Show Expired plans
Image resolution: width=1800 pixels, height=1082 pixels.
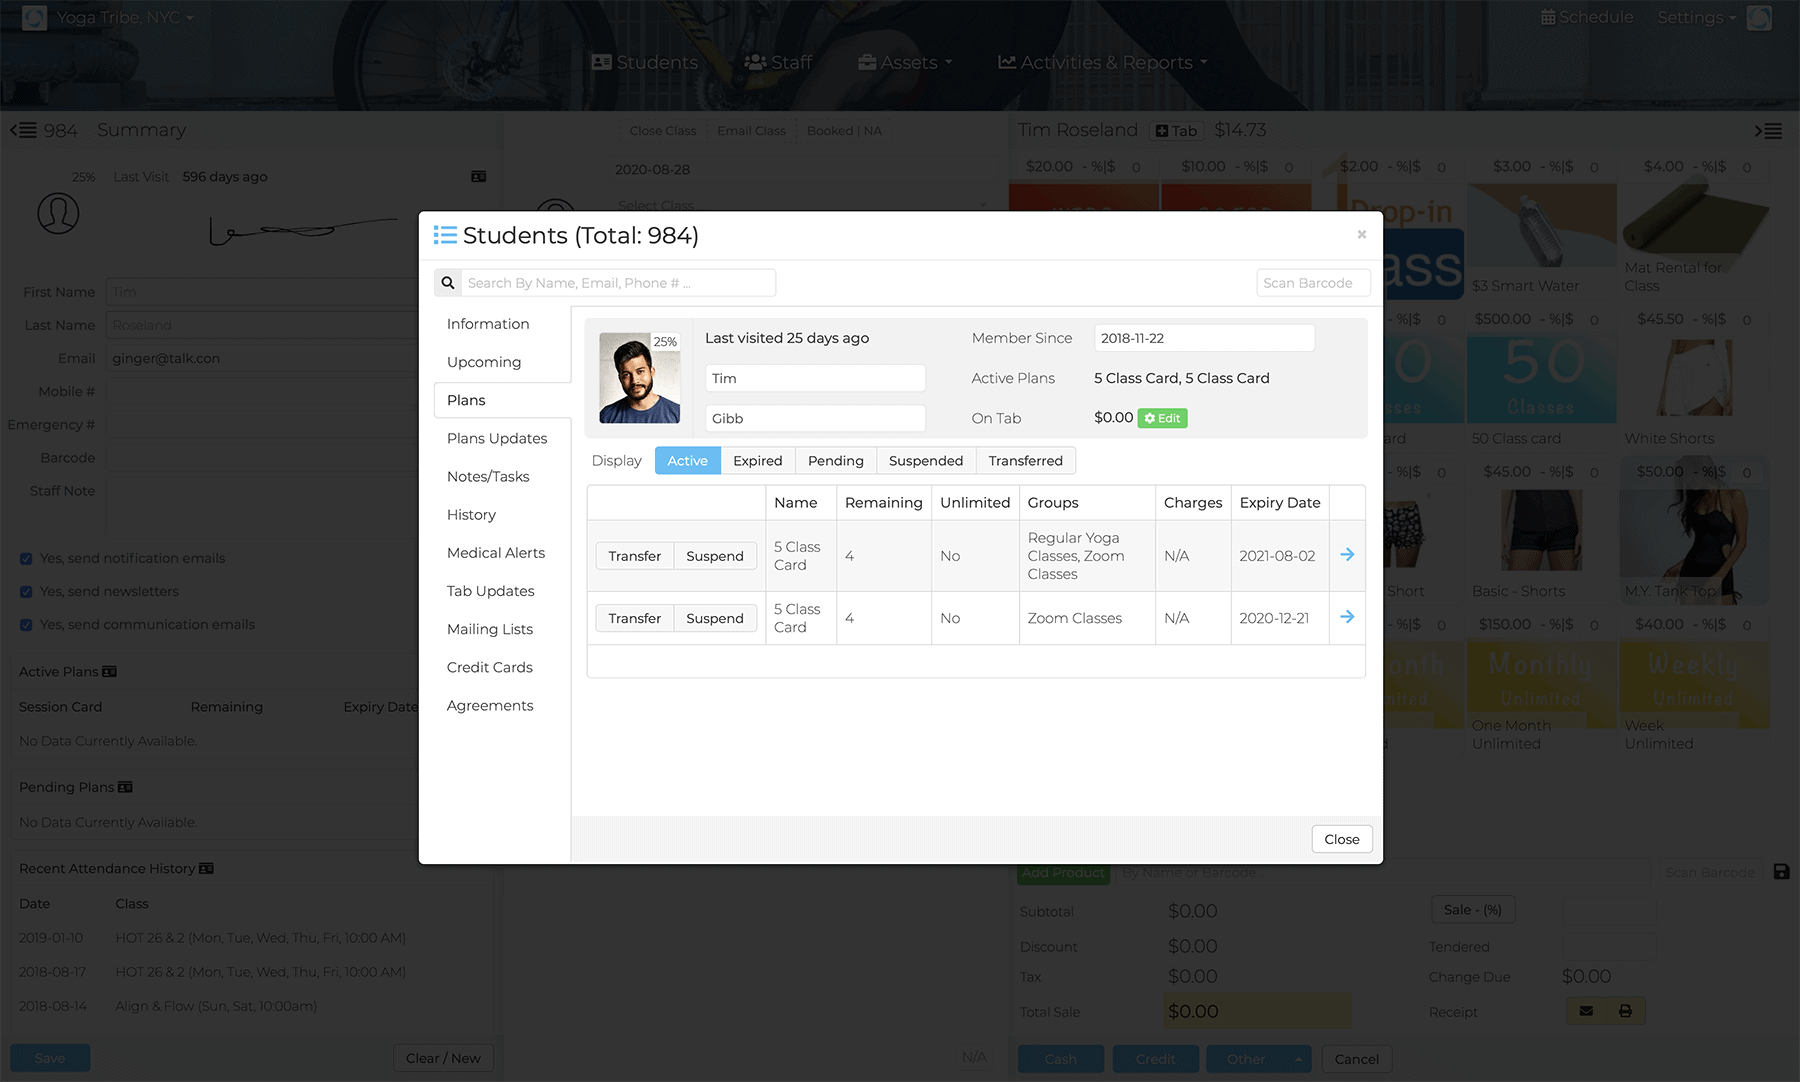(758, 460)
